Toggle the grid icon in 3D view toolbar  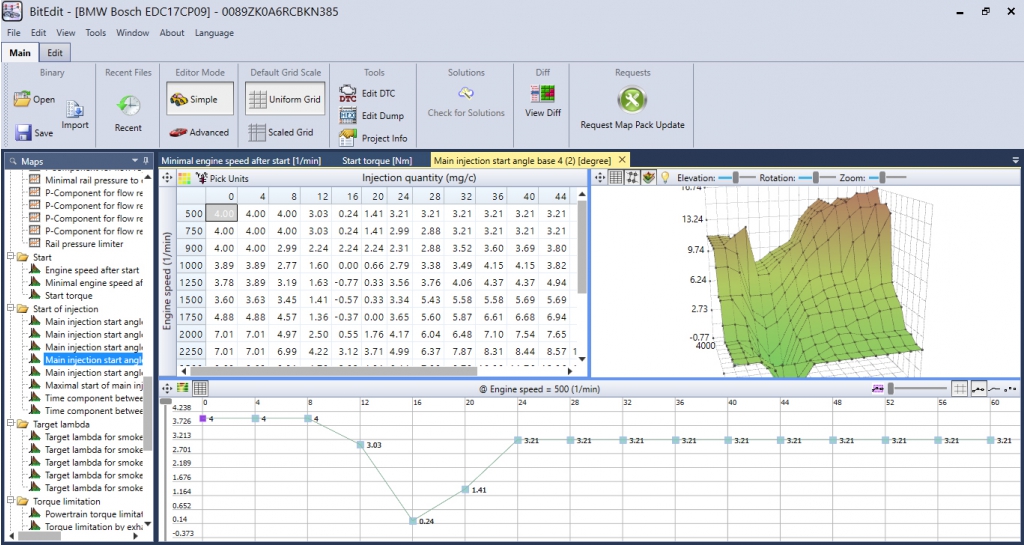pos(616,177)
